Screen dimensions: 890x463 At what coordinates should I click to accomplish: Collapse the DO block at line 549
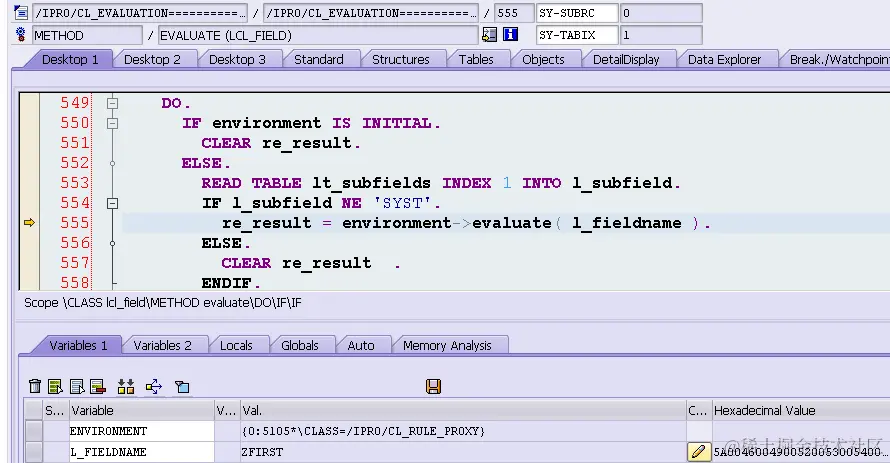coord(112,103)
